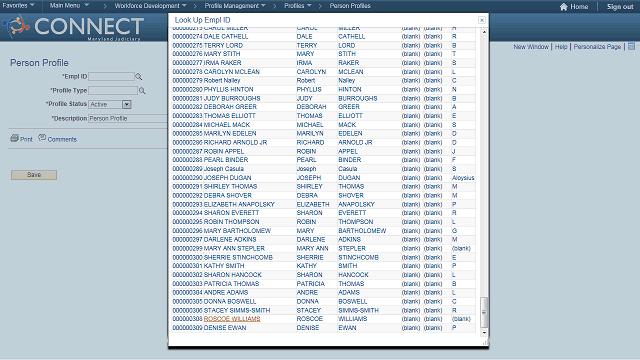Close the Look Up Empl ID dialog
The width and height of the screenshot is (640, 360).
(x=482, y=20)
